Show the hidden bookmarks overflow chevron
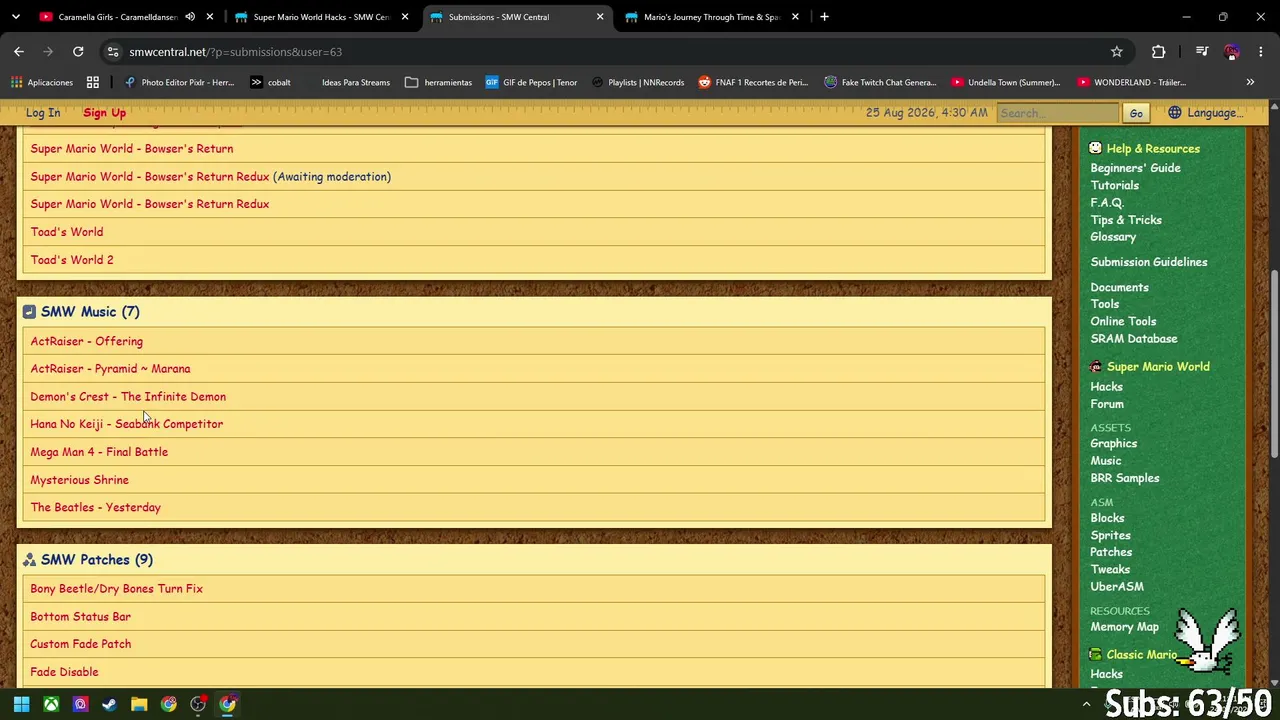 click(x=1250, y=82)
